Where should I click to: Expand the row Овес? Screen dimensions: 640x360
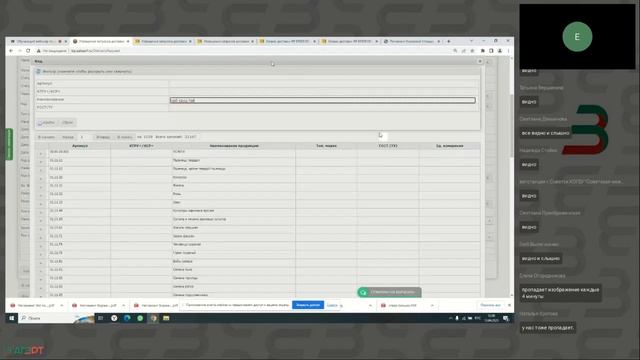pos(41,204)
